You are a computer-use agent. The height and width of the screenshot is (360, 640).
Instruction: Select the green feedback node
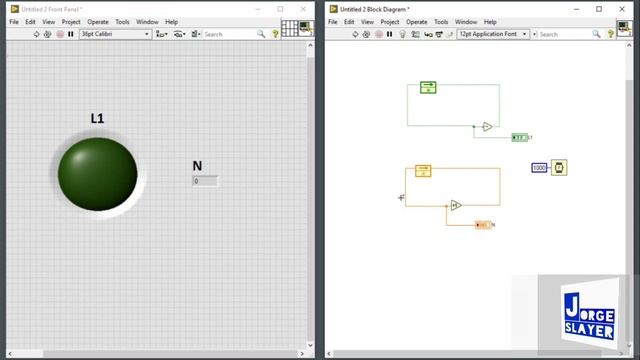click(428, 87)
